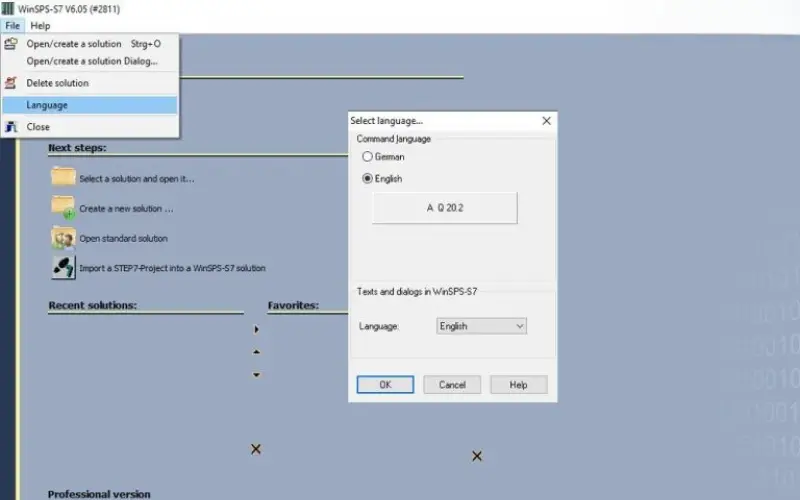Image resolution: width=800 pixels, height=500 pixels.
Task: Click the Open standard solution icon
Action: pyautogui.click(x=63, y=238)
